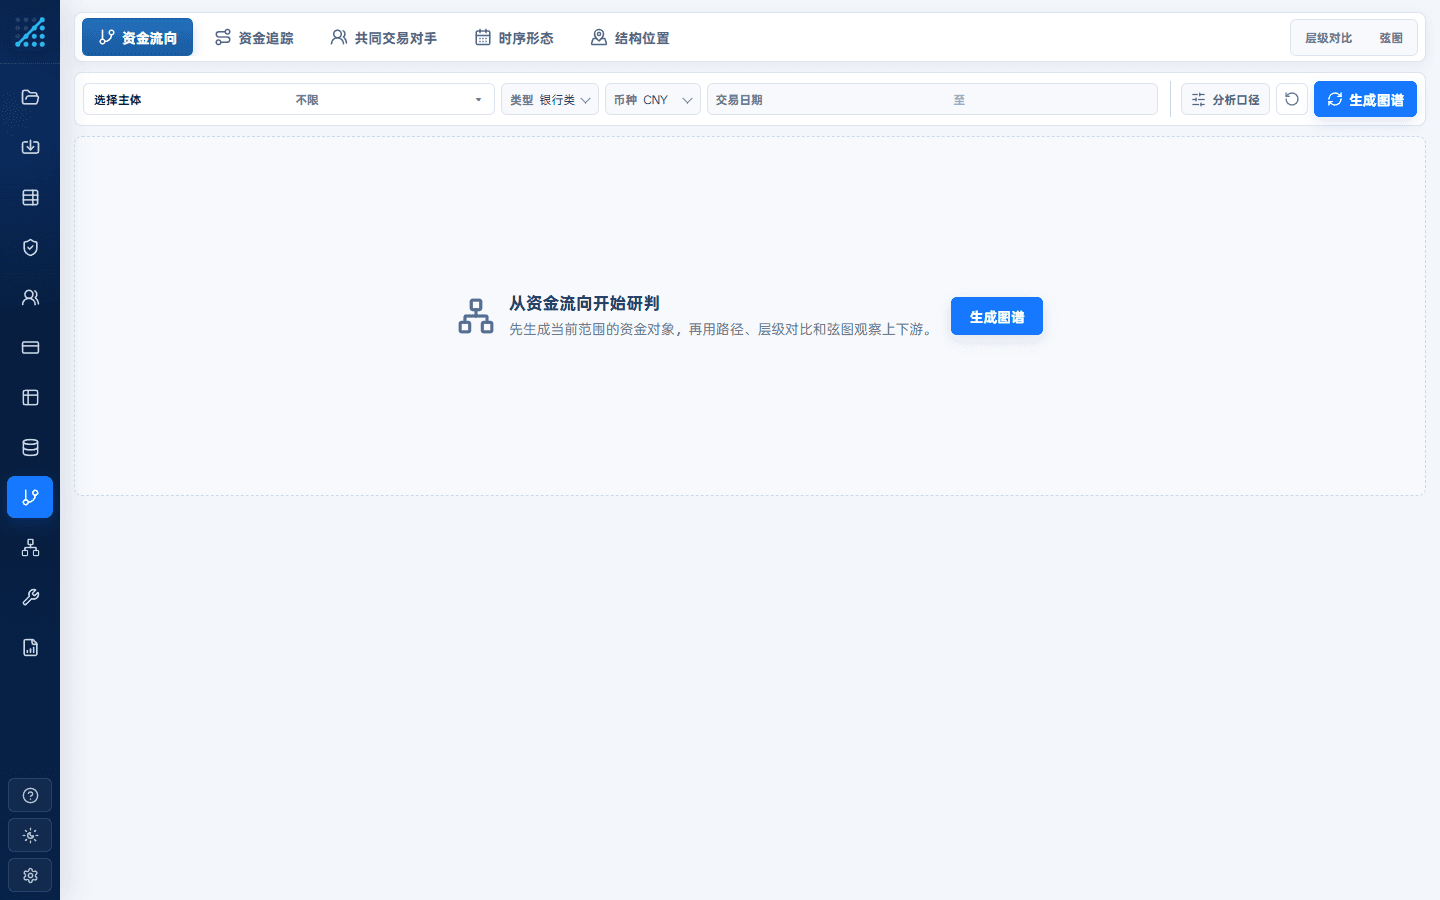Image resolution: width=1440 pixels, height=900 pixels.
Task: Click the toolbar 生成图谱 button
Action: click(1365, 99)
